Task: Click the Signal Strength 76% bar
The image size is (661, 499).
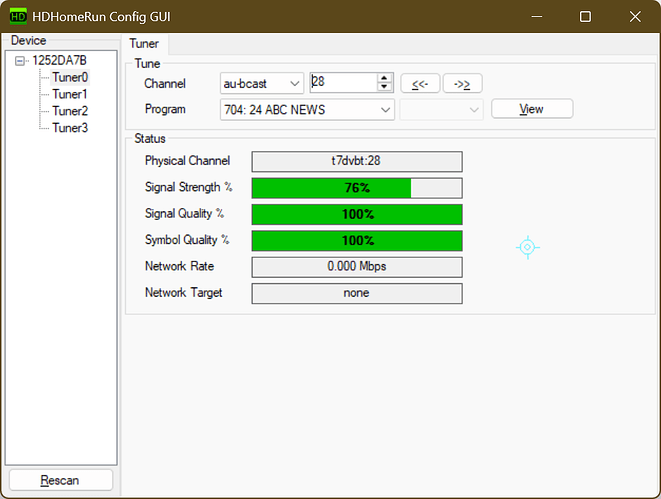Action: click(356, 188)
